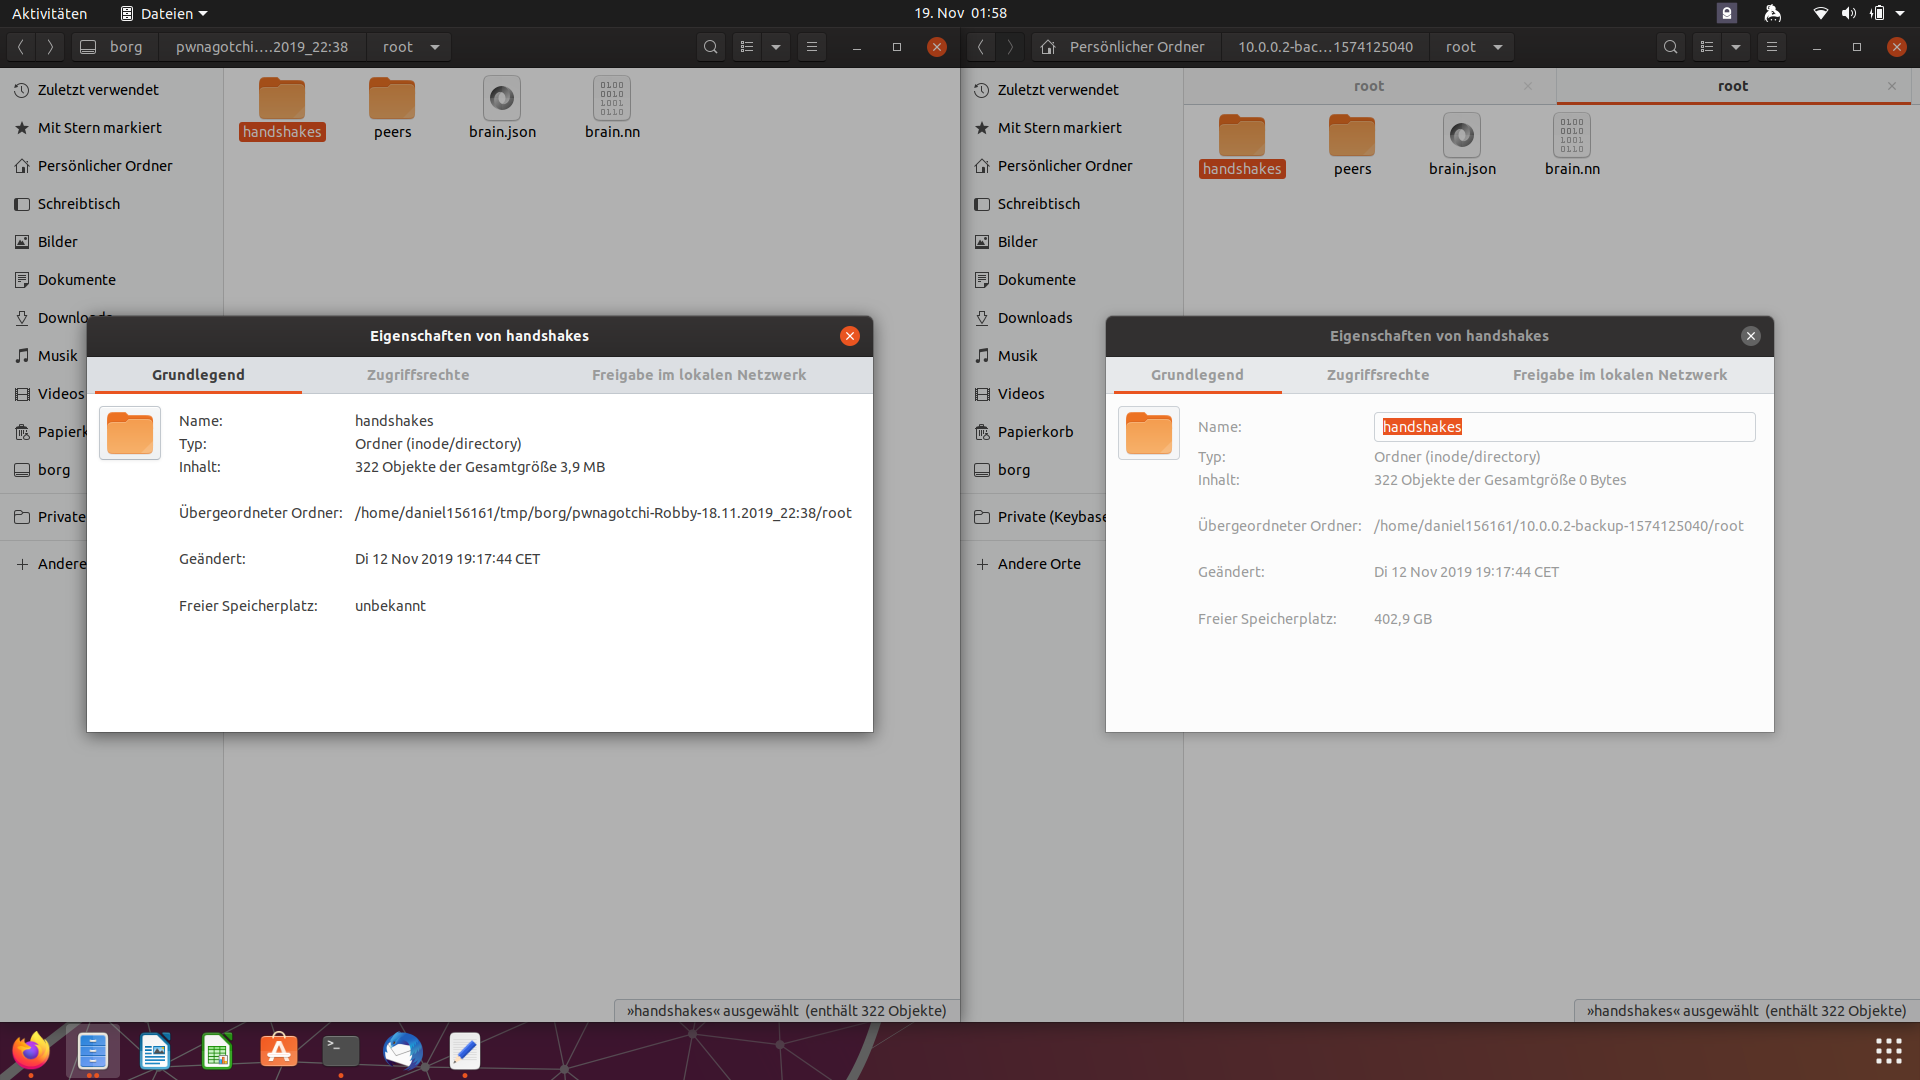Expand root path dropdown in left window
The image size is (1920, 1080).
pos(435,47)
